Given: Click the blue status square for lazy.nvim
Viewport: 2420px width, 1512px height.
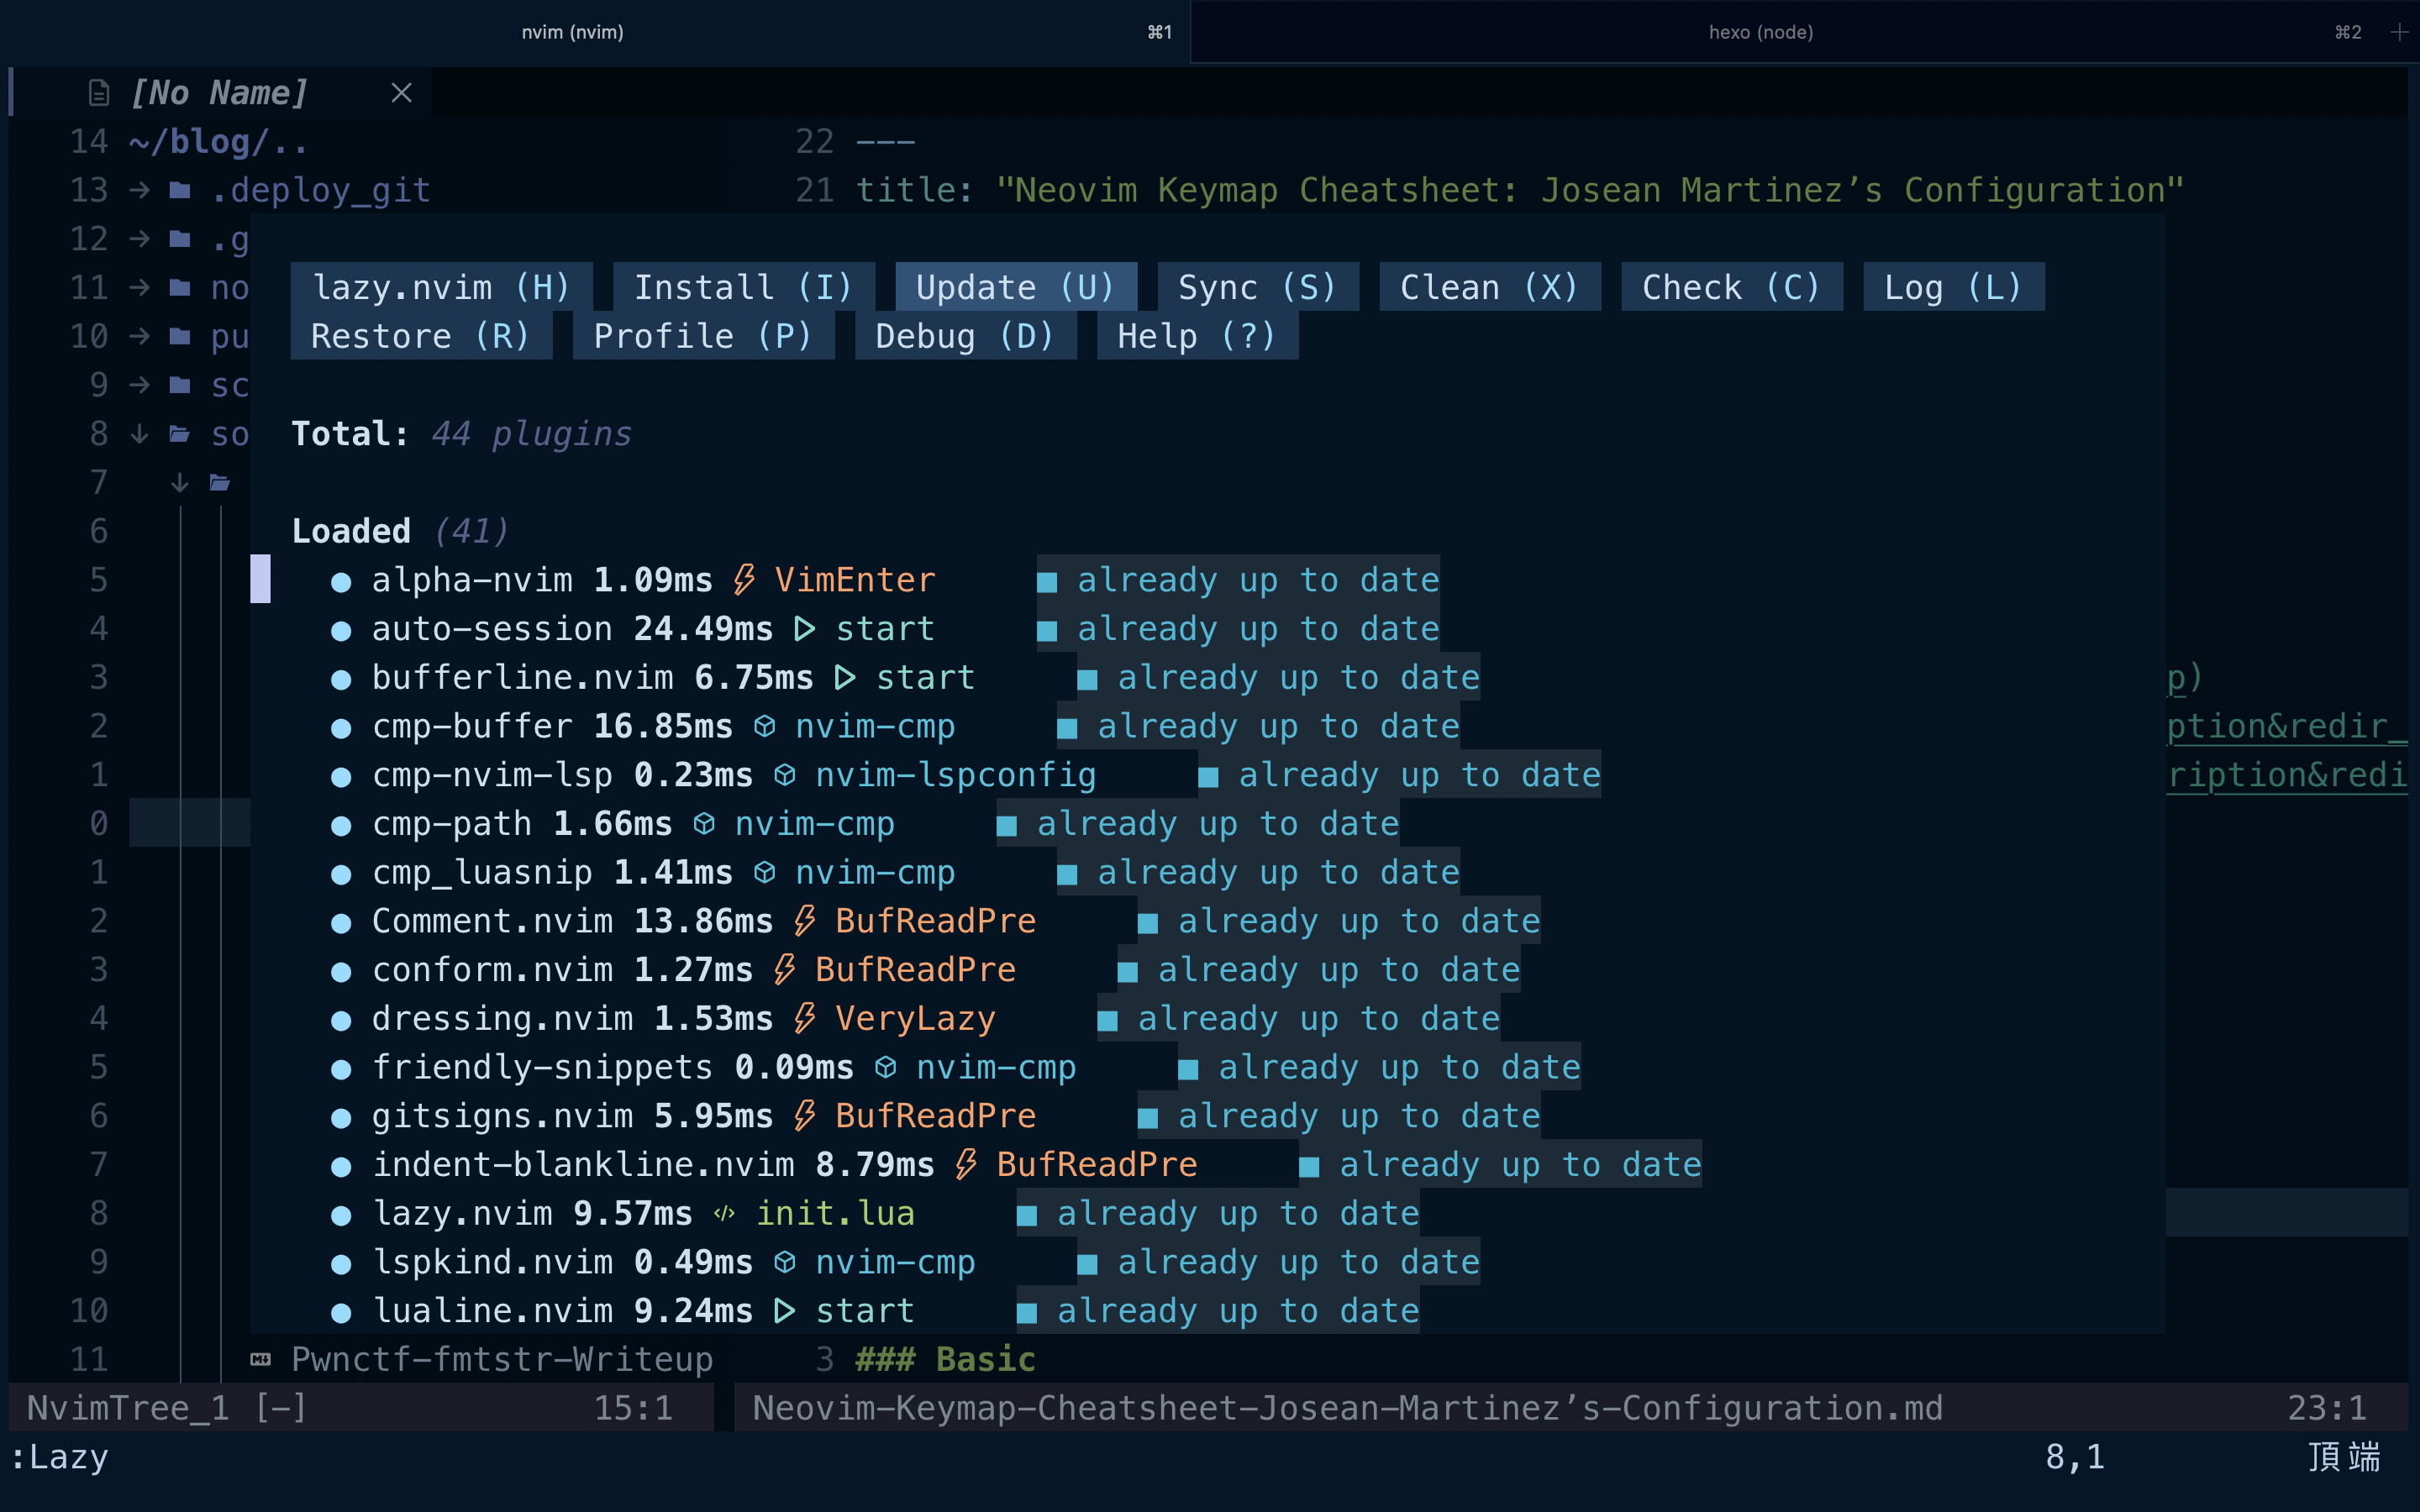Looking at the screenshot, I should 1027,1215.
